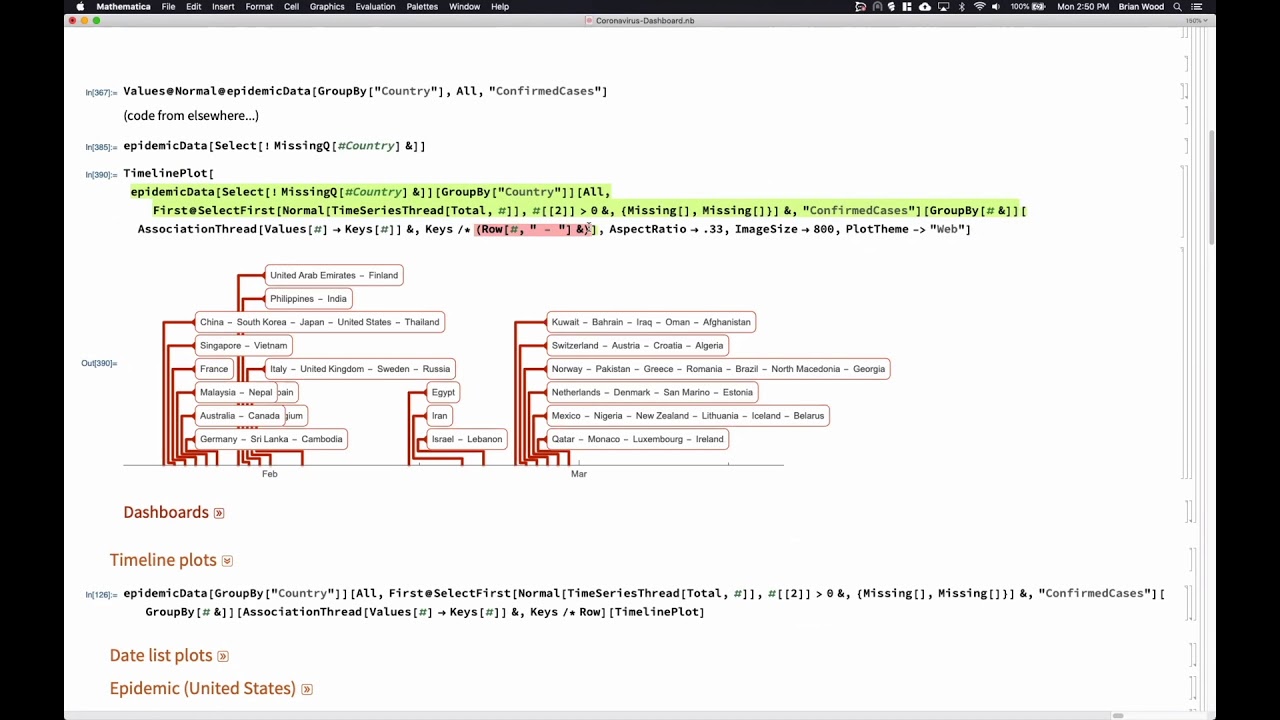Click the Out[390] cell label

point(99,363)
